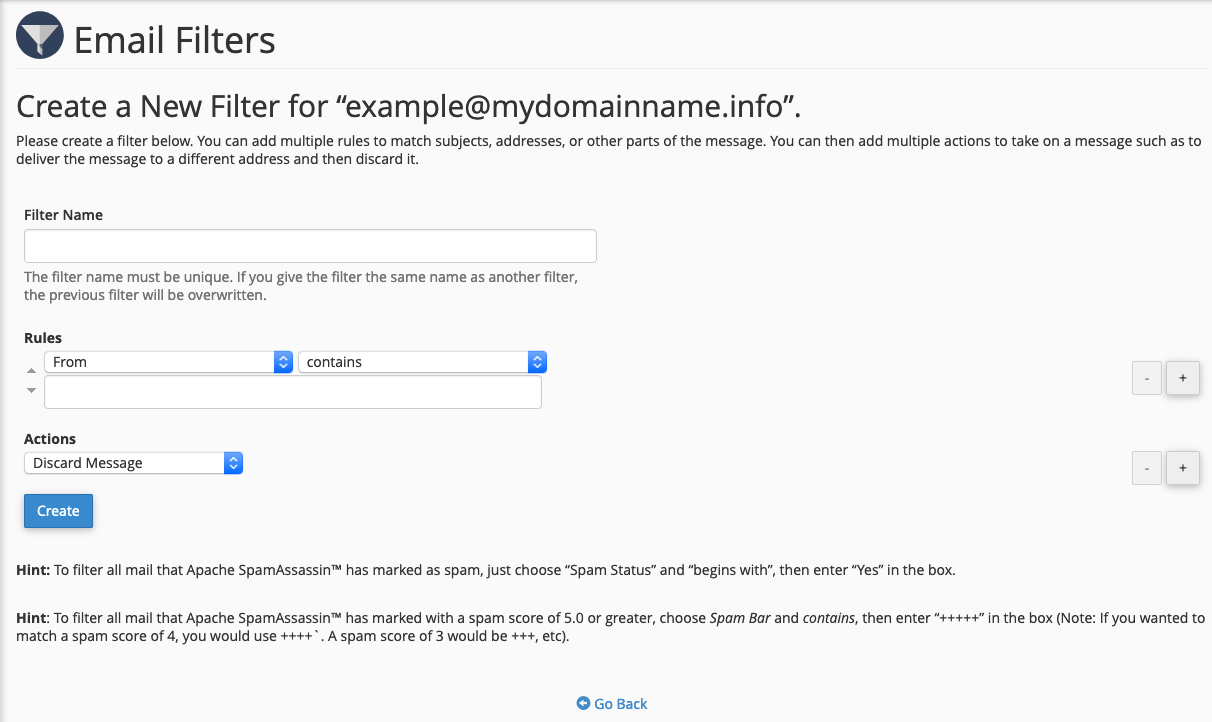Click the Actions section label
1212x722 pixels.
[50, 439]
